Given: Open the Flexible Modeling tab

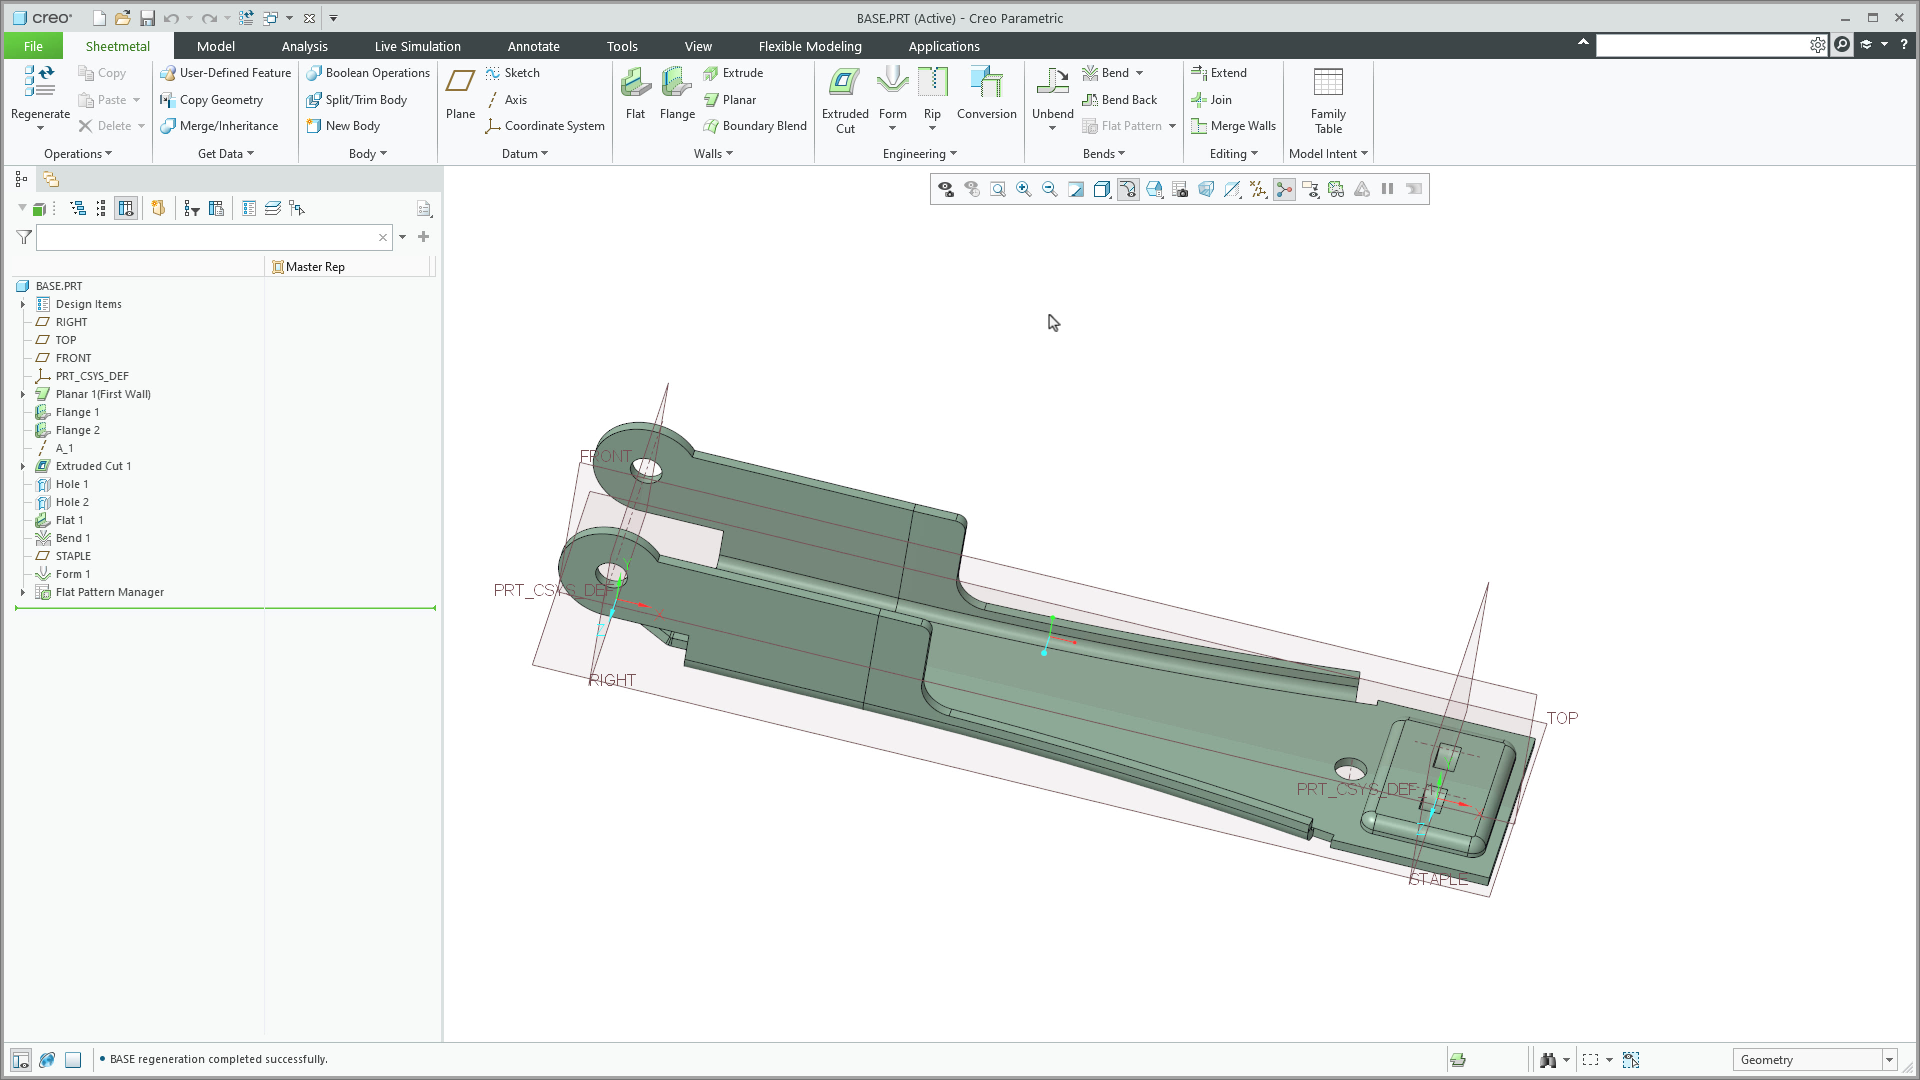Looking at the screenshot, I should tap(810, 46).
